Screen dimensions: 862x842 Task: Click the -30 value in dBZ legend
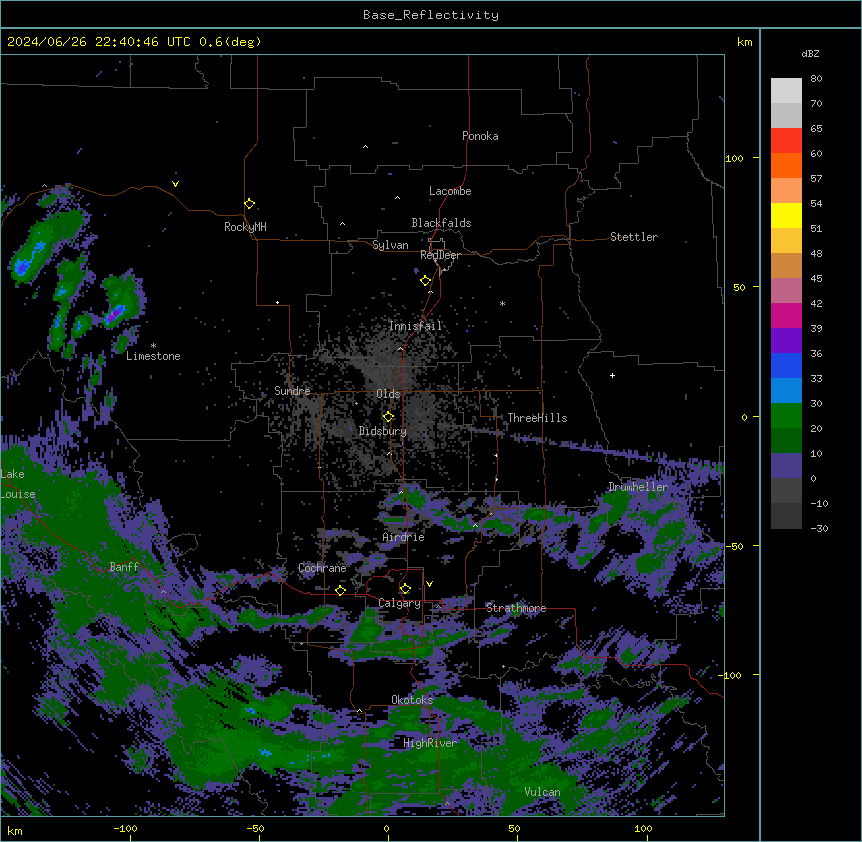tap(819, 528)
